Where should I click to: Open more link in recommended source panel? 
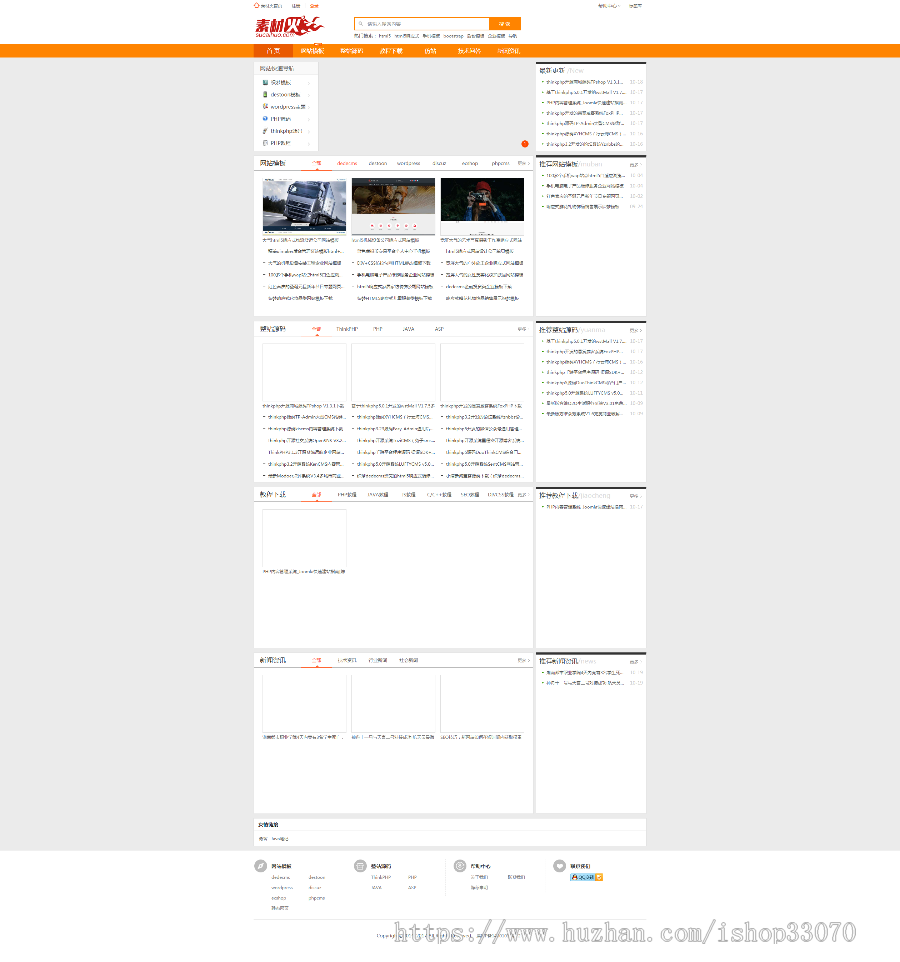636,331
